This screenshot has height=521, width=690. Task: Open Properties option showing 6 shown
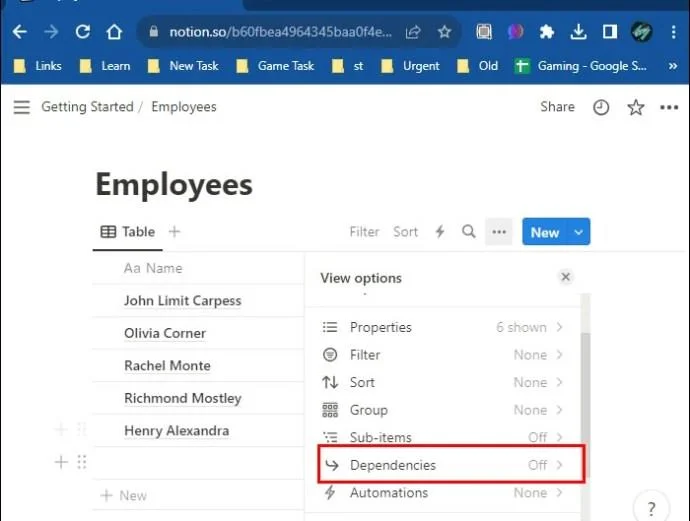pyautogui.click(x=443, y=327)
